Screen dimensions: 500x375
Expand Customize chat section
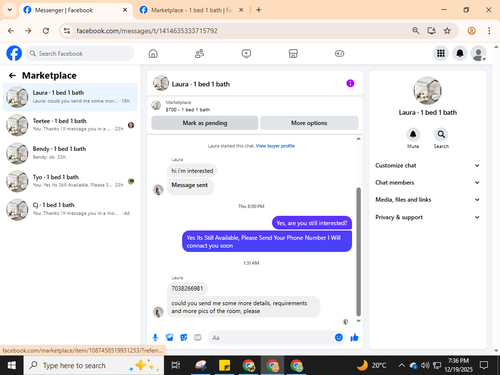(427, 165)
